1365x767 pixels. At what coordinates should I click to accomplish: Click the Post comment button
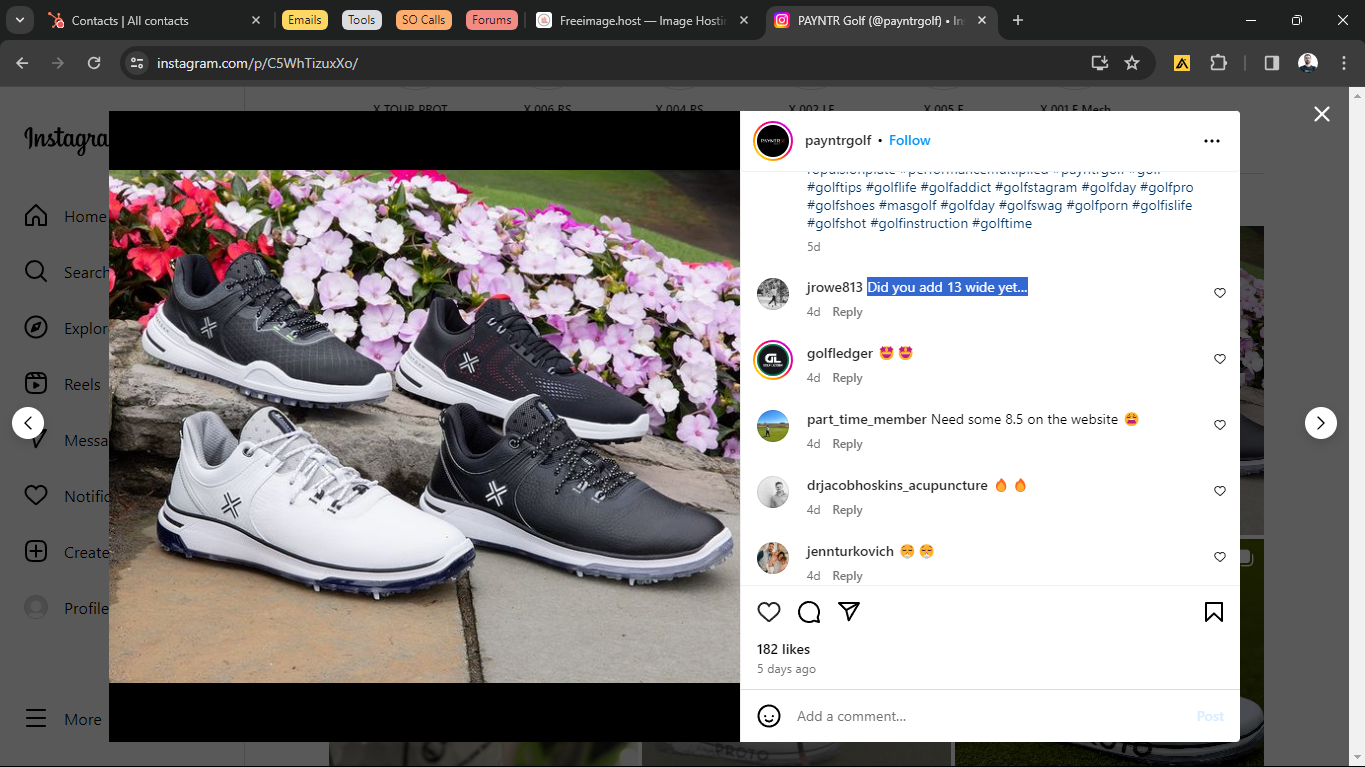1210,716
